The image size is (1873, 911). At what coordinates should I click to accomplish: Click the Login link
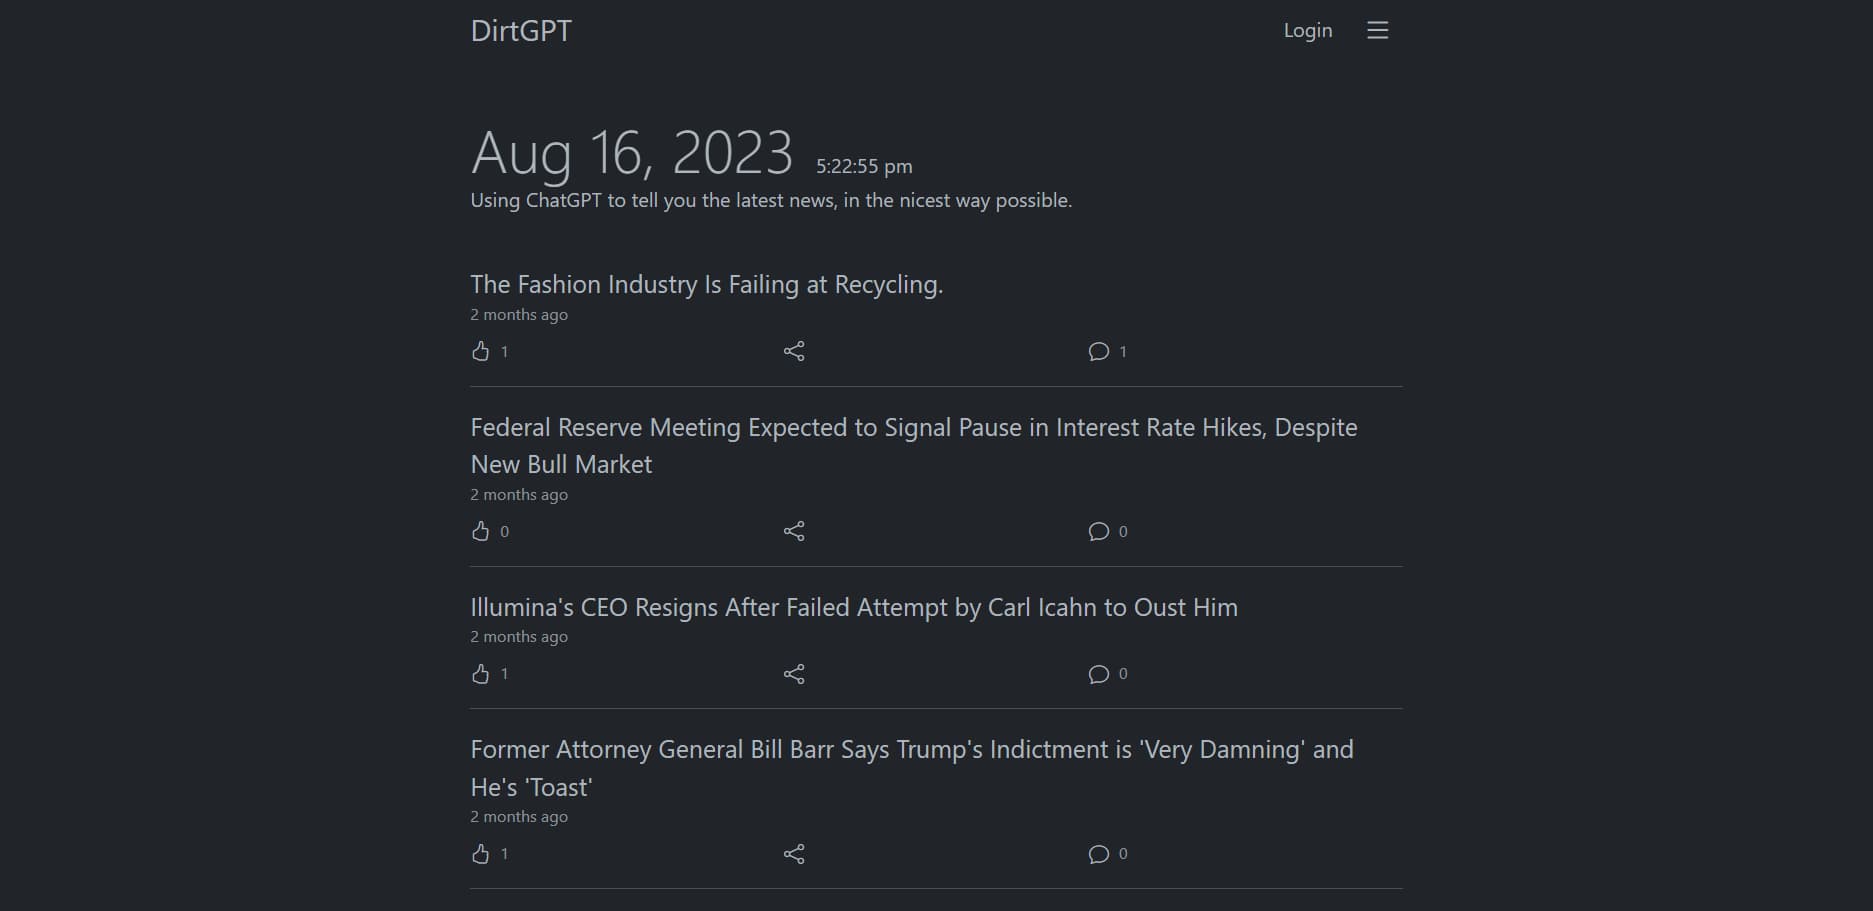tap(1308, 31)
